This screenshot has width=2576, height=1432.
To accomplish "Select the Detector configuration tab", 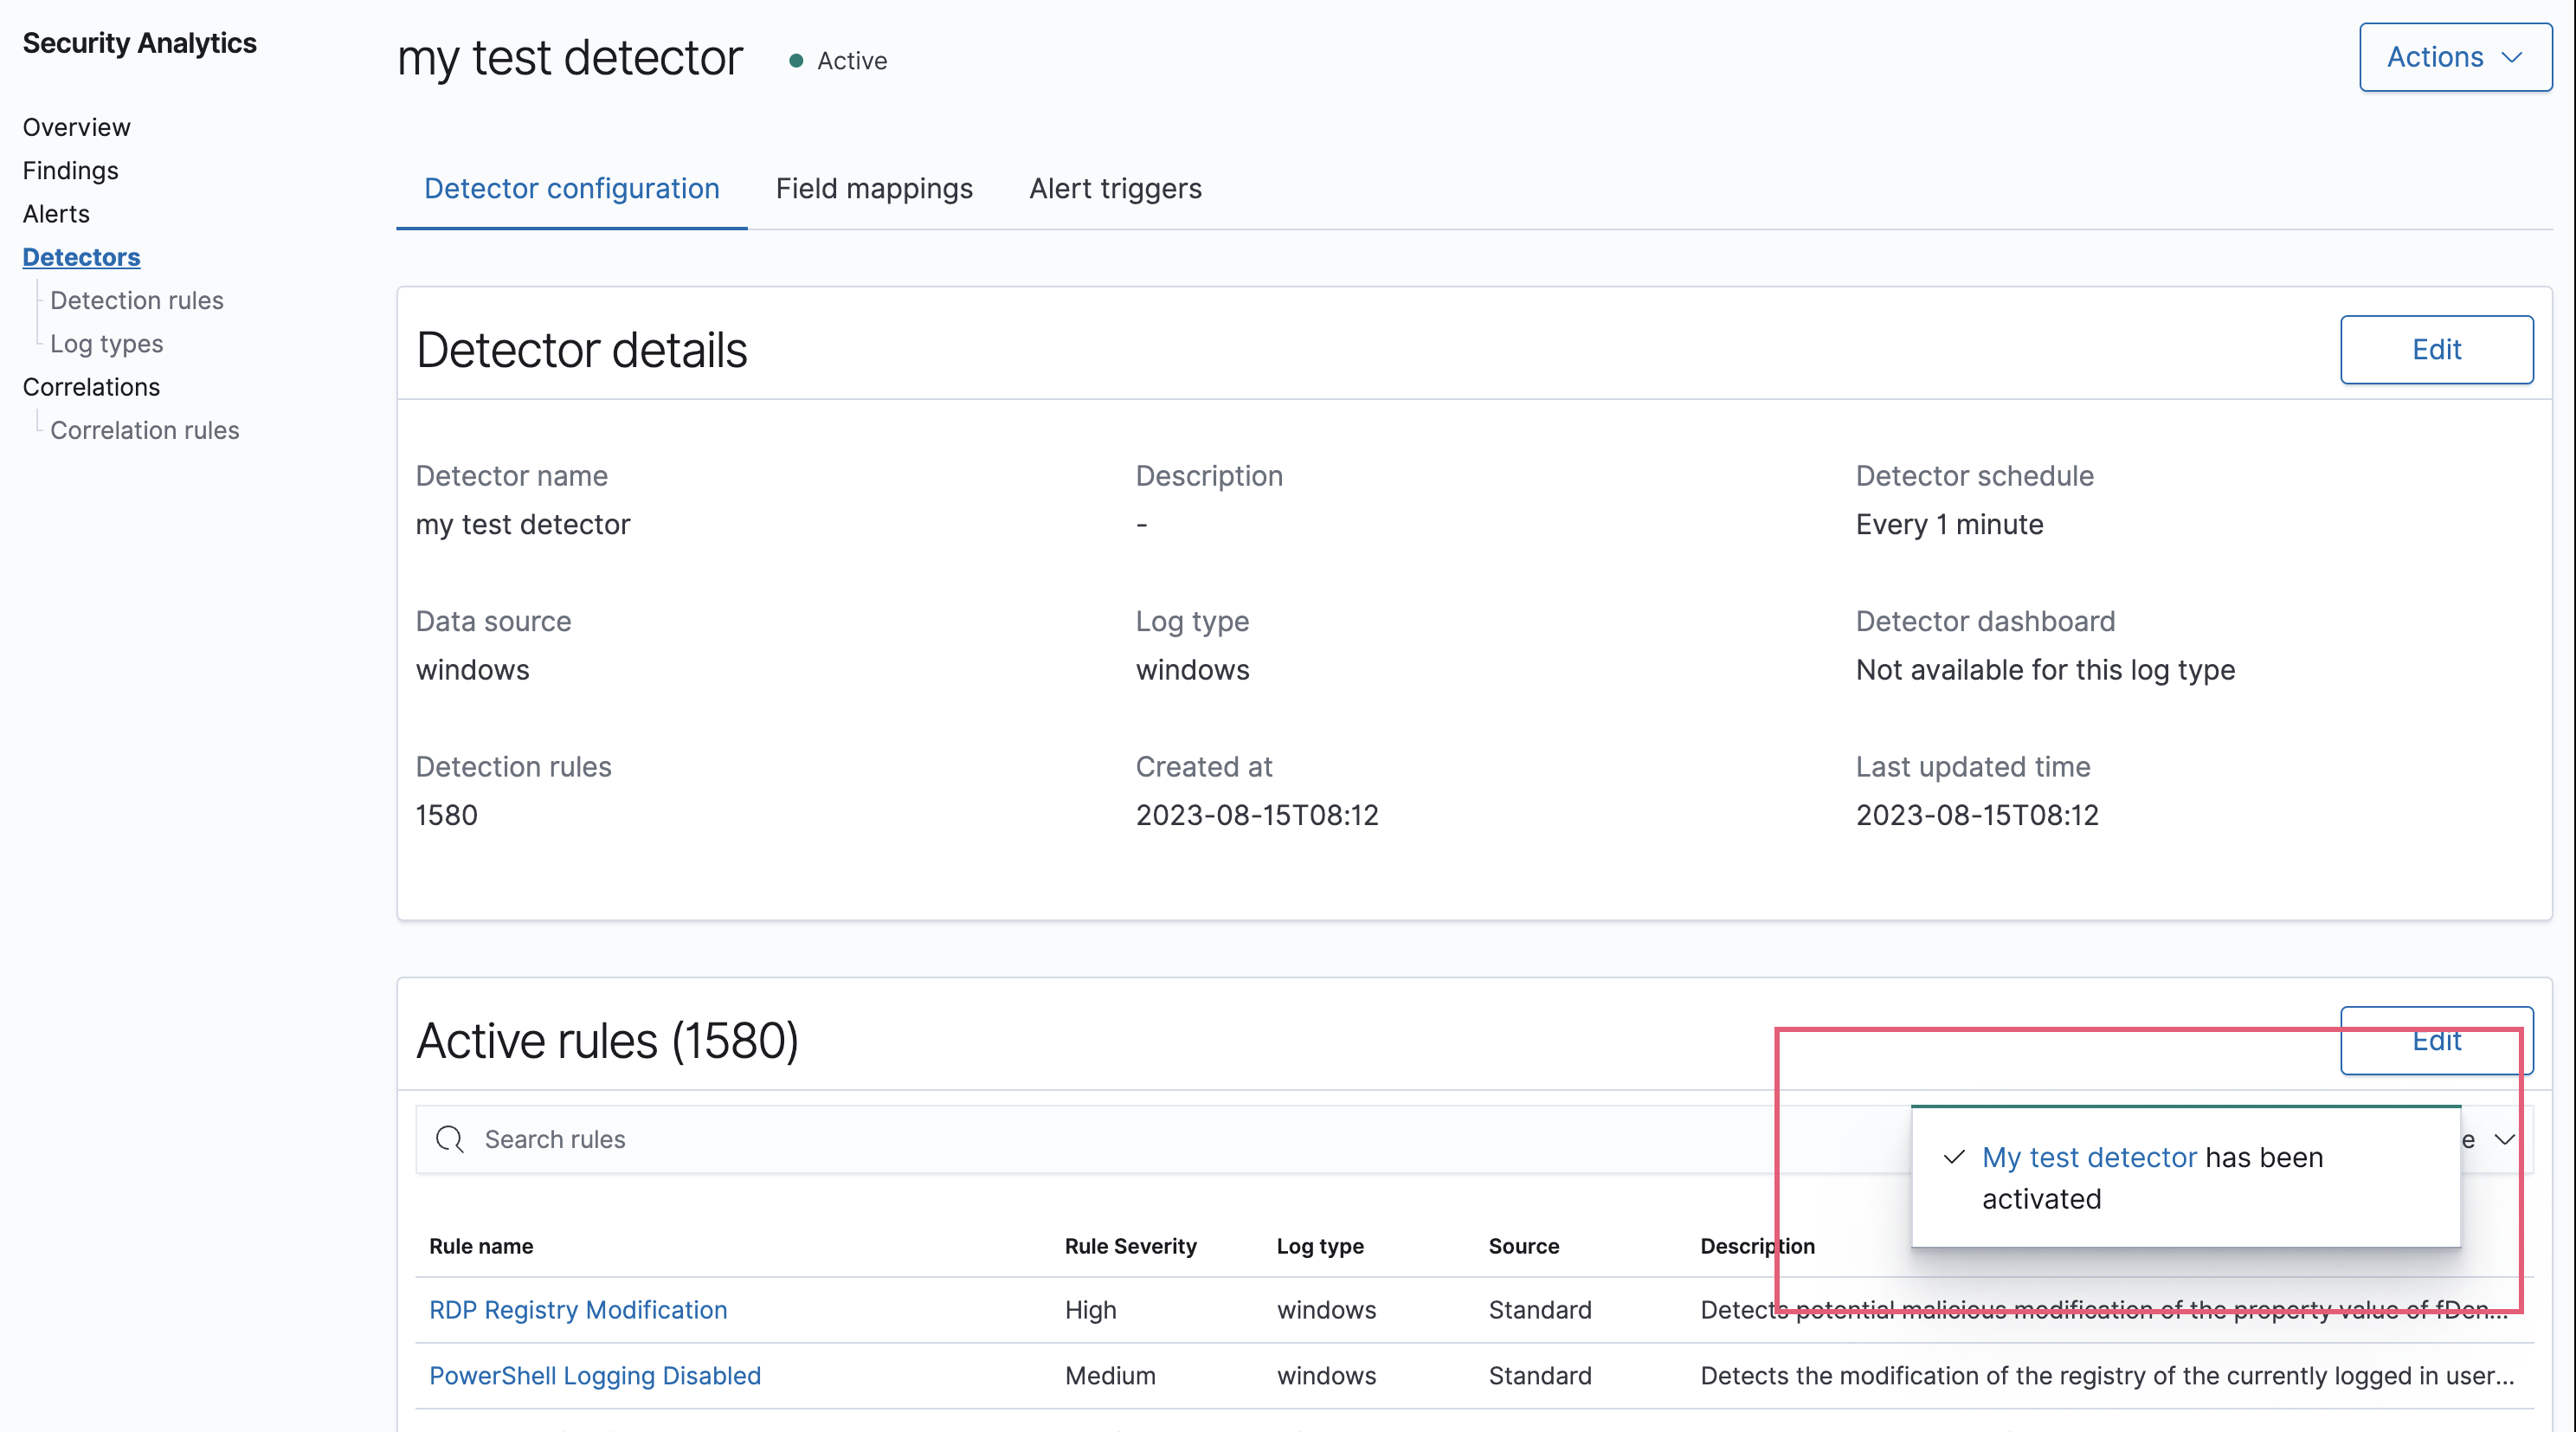I will [571, 189].
